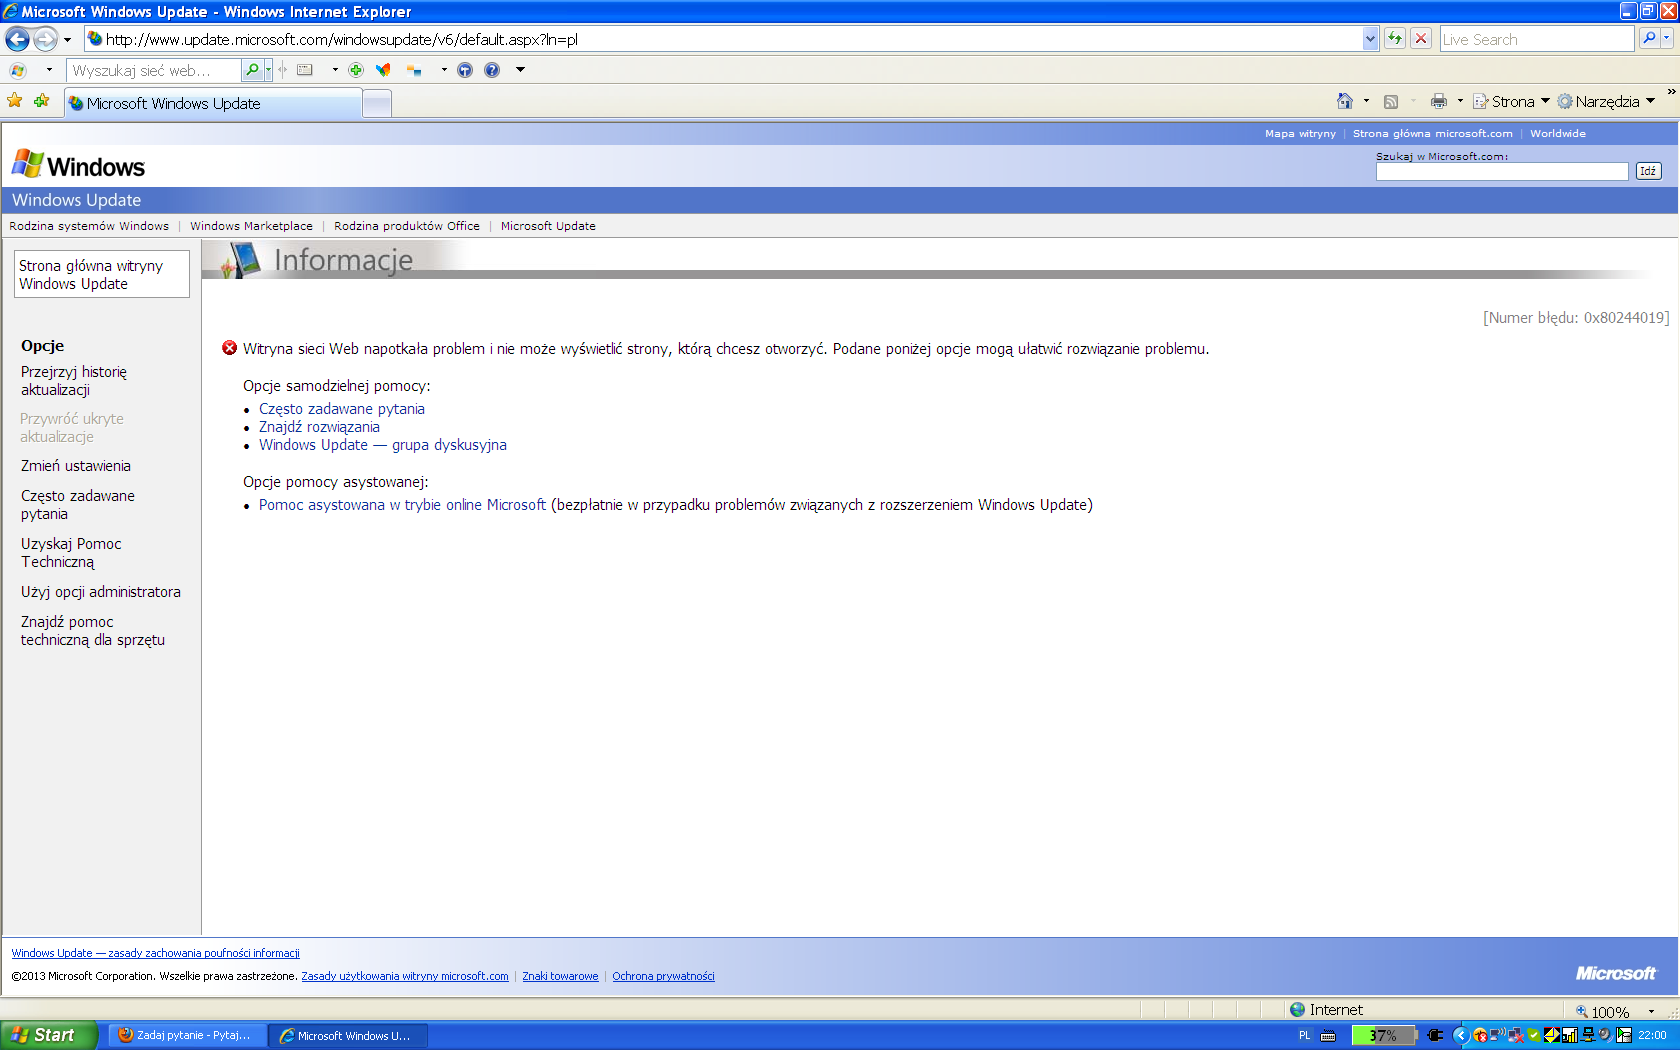Screen dimensions: 1680x1050
Task: Click the Start button
Action: 49,1035
